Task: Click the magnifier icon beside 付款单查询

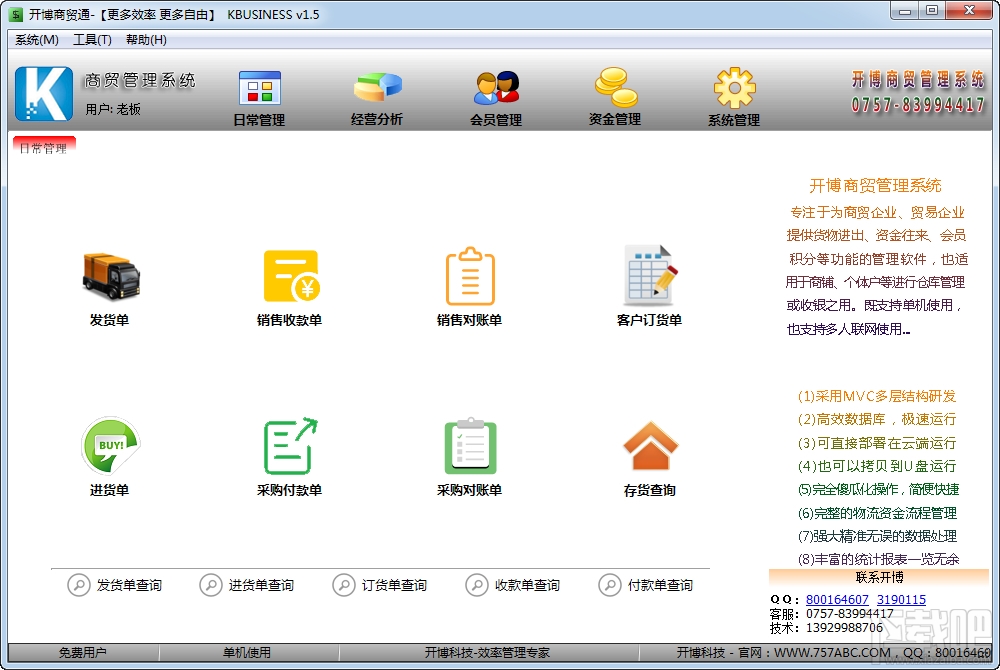Action: click(610, 585)
